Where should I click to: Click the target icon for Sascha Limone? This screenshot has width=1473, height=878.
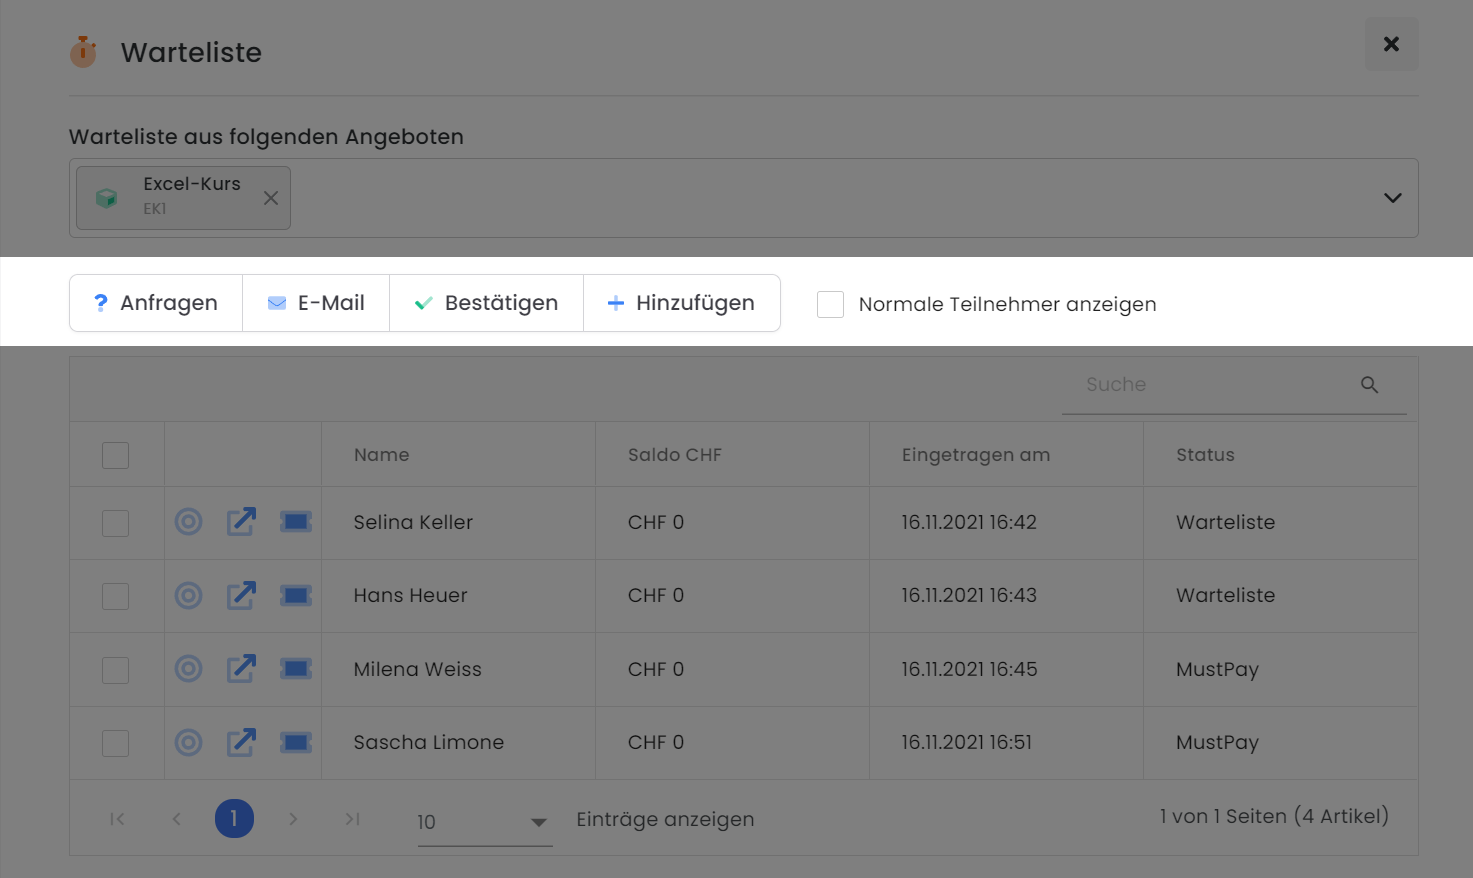click(x=188, y=742)
